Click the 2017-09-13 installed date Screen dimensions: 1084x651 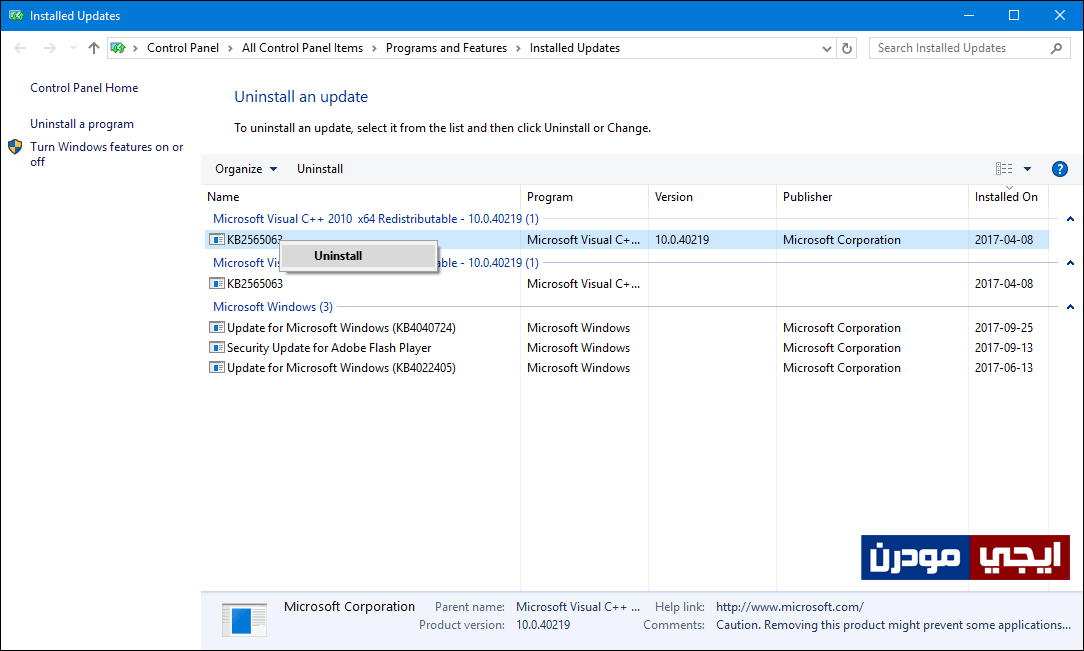pyautogui.click(x=1004, y=348)
